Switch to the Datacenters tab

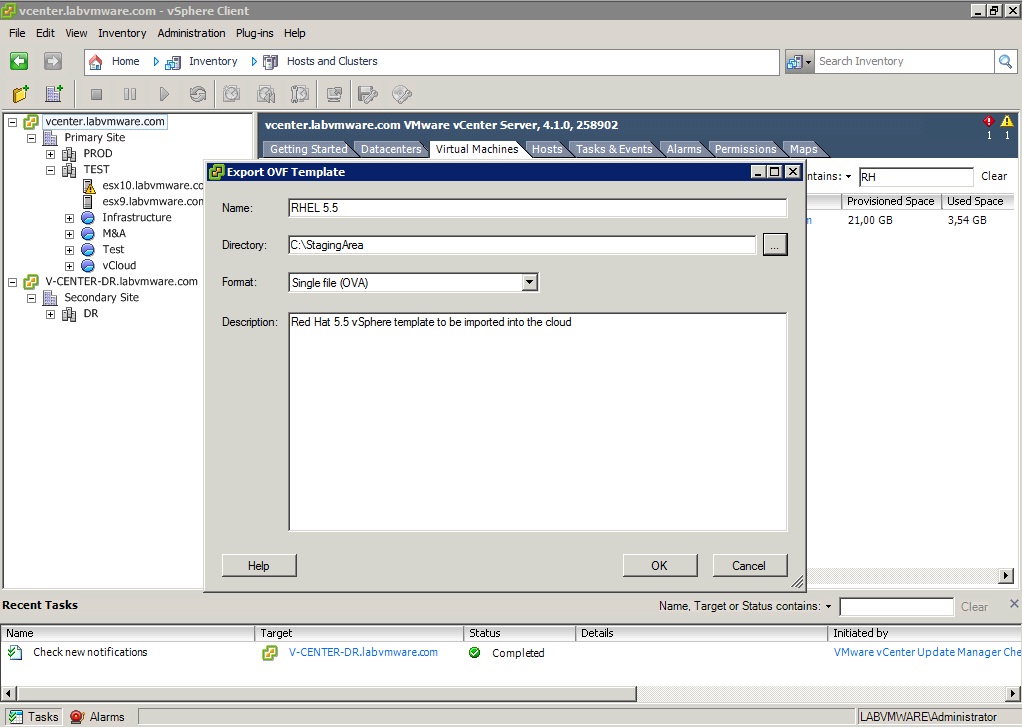[x=391, y=149]
